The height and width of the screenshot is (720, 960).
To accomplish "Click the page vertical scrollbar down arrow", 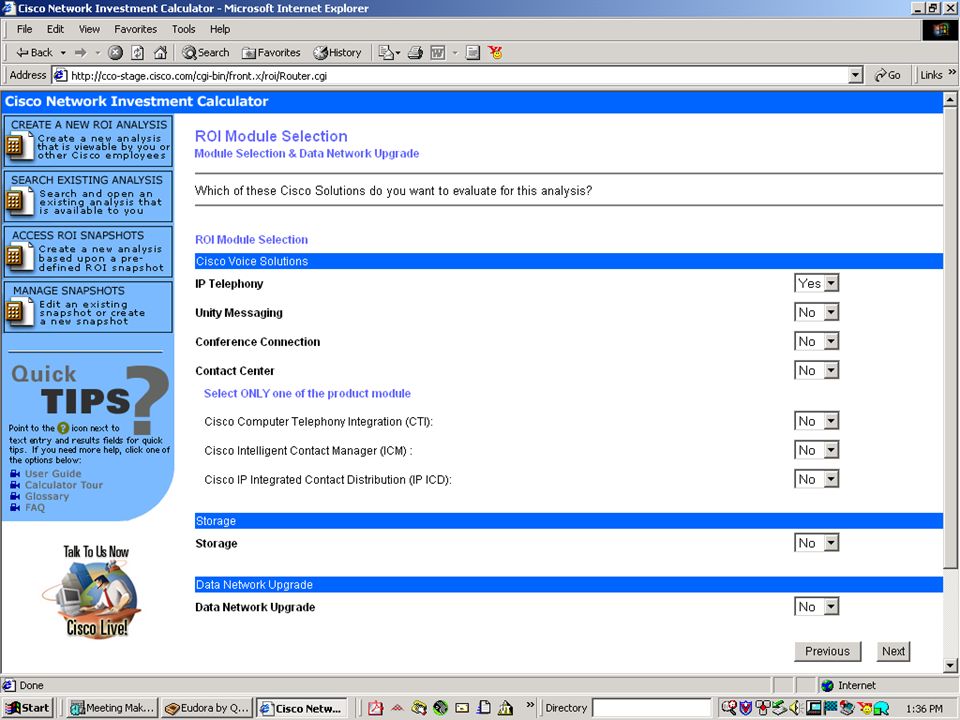I will [x=950, y=666].
